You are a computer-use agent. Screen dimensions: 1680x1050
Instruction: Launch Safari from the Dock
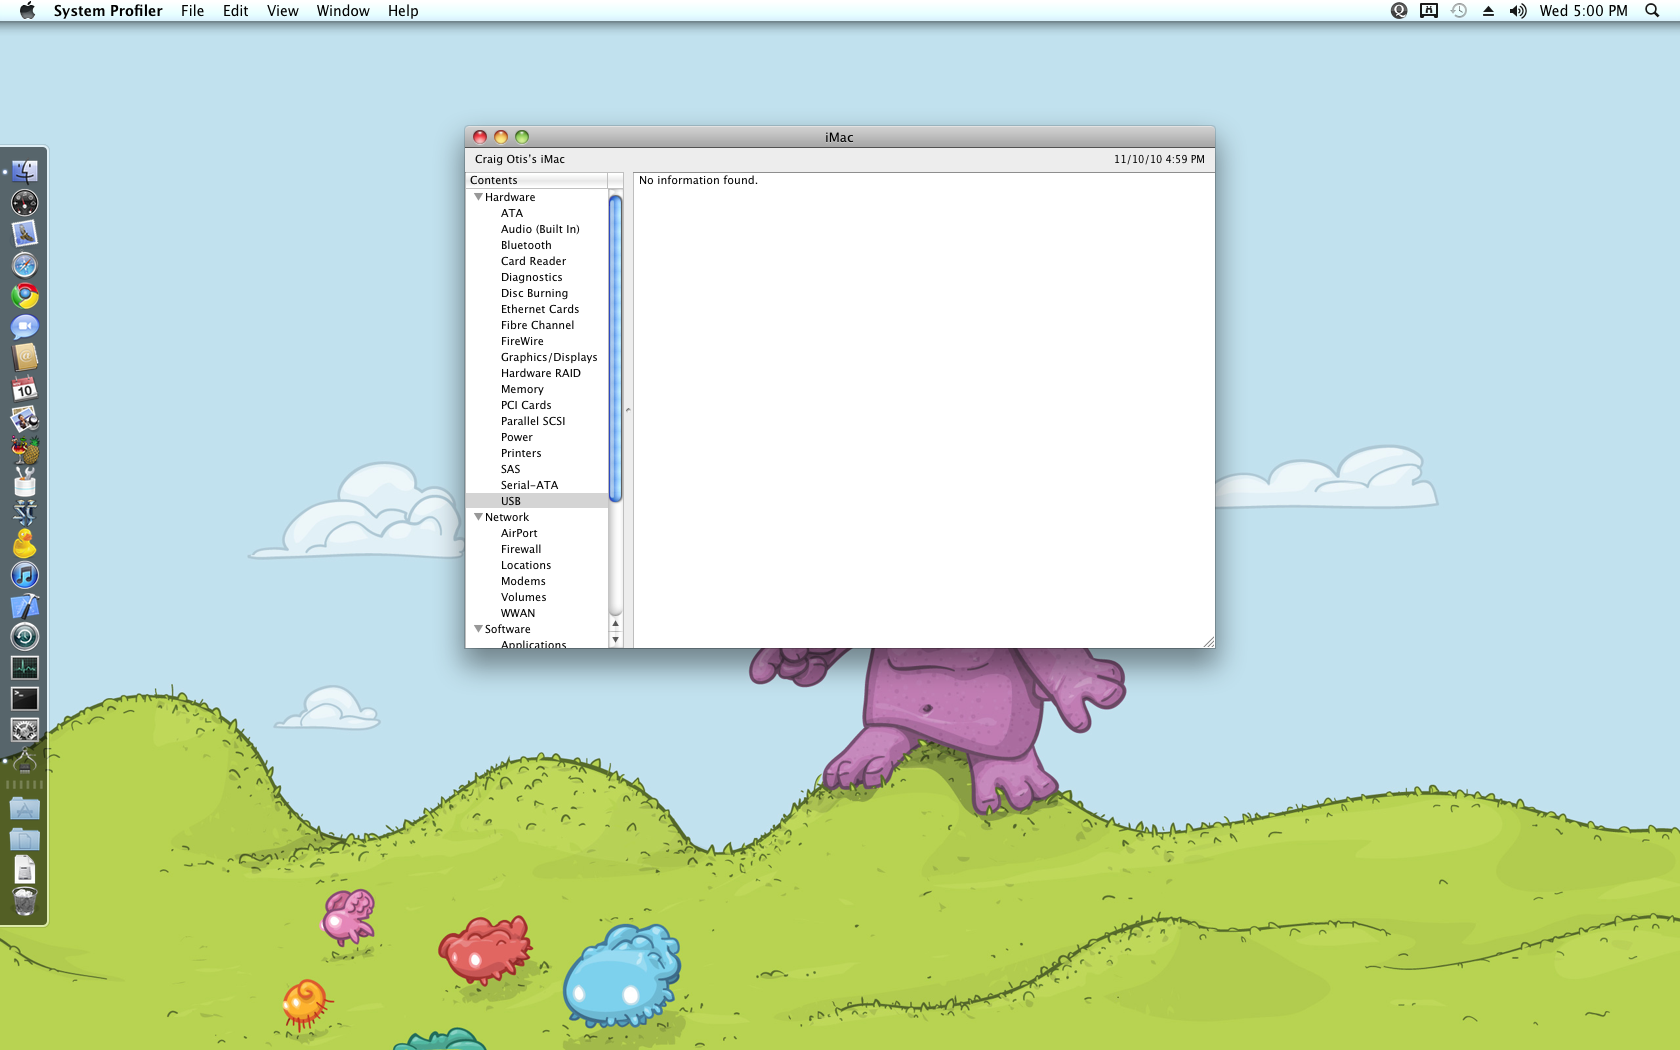click(24, 265)
